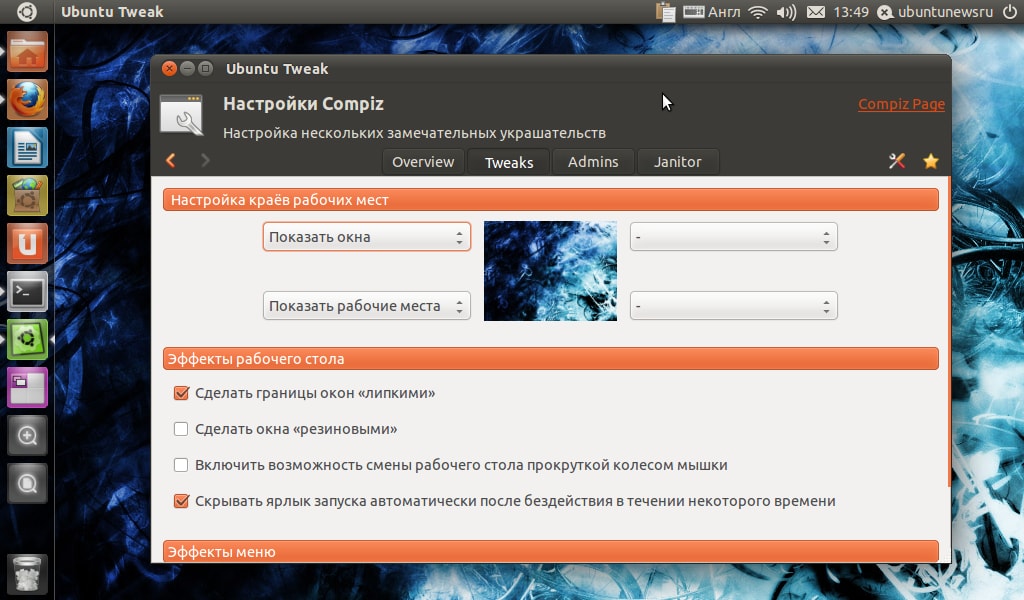Click the Ubuntu Tweak title in top panel
Image resolution: width=1024 pixels, height=600 pixels.
[x=112, y=12]
